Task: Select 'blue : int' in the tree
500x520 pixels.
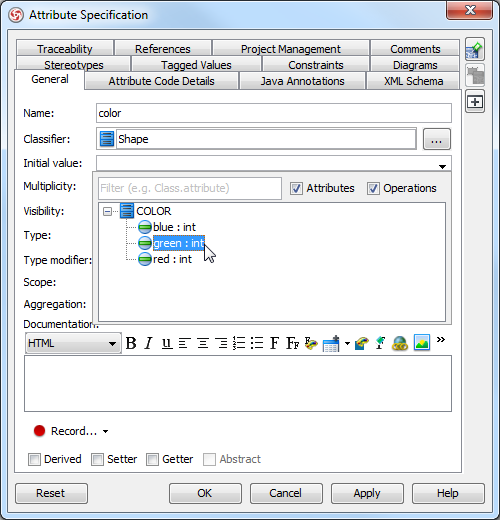Action: [x=174, y=227]
